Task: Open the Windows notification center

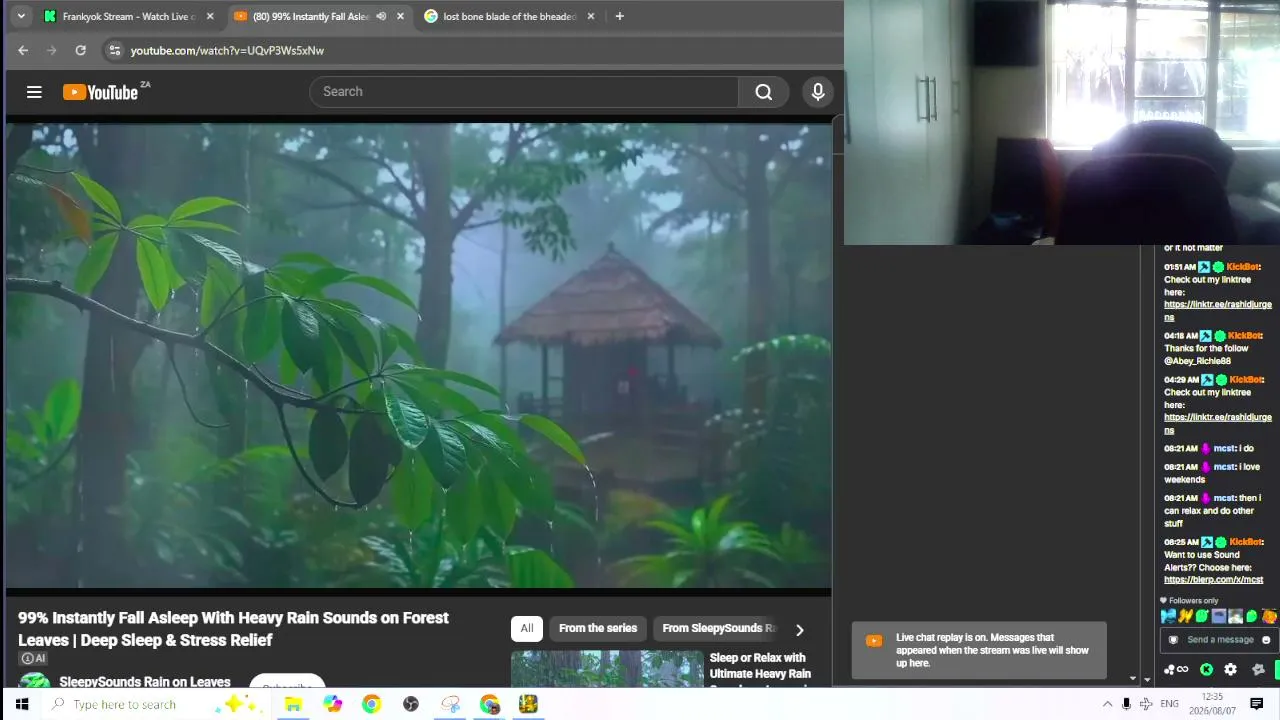Action: [x=1257, y=704]
